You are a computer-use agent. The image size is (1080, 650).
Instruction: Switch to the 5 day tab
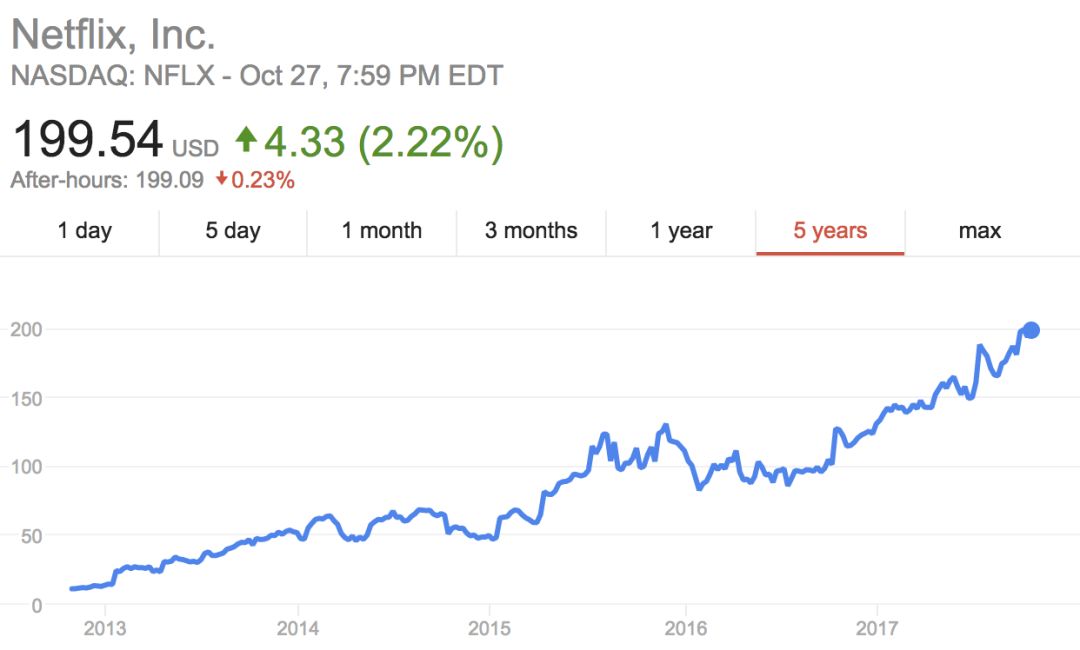pos(233,231)
